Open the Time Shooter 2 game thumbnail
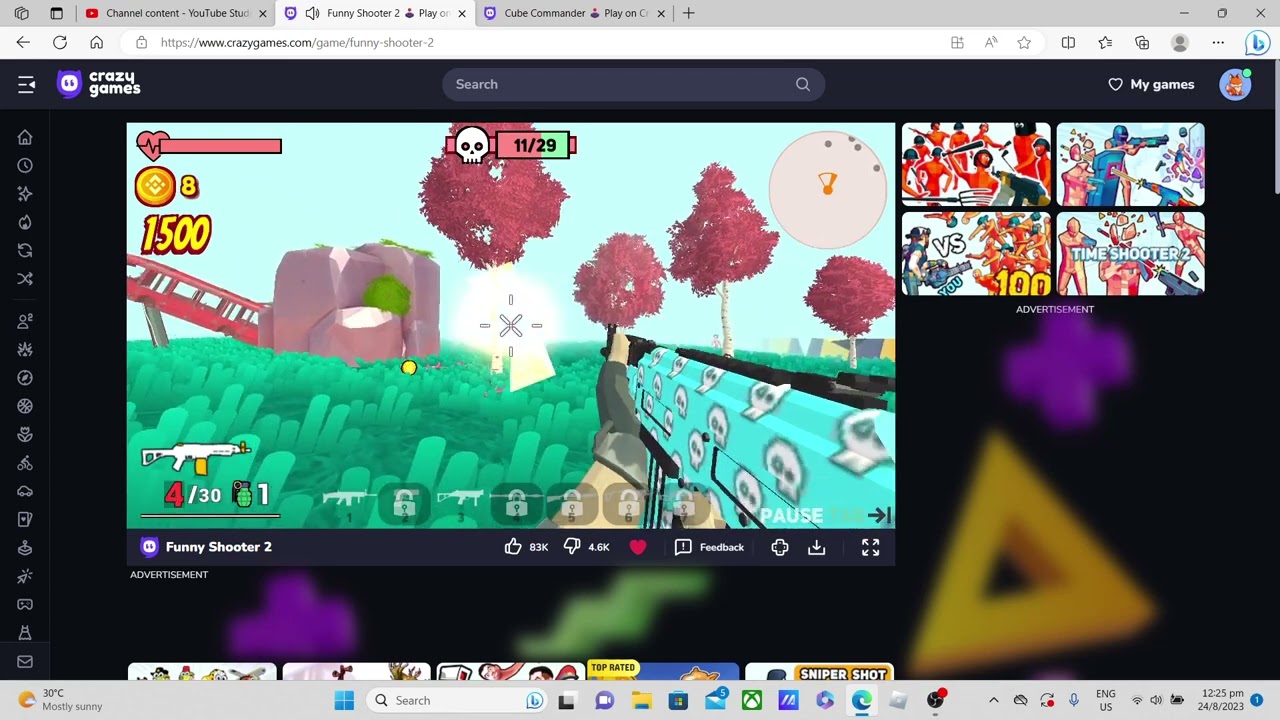 1131,254
